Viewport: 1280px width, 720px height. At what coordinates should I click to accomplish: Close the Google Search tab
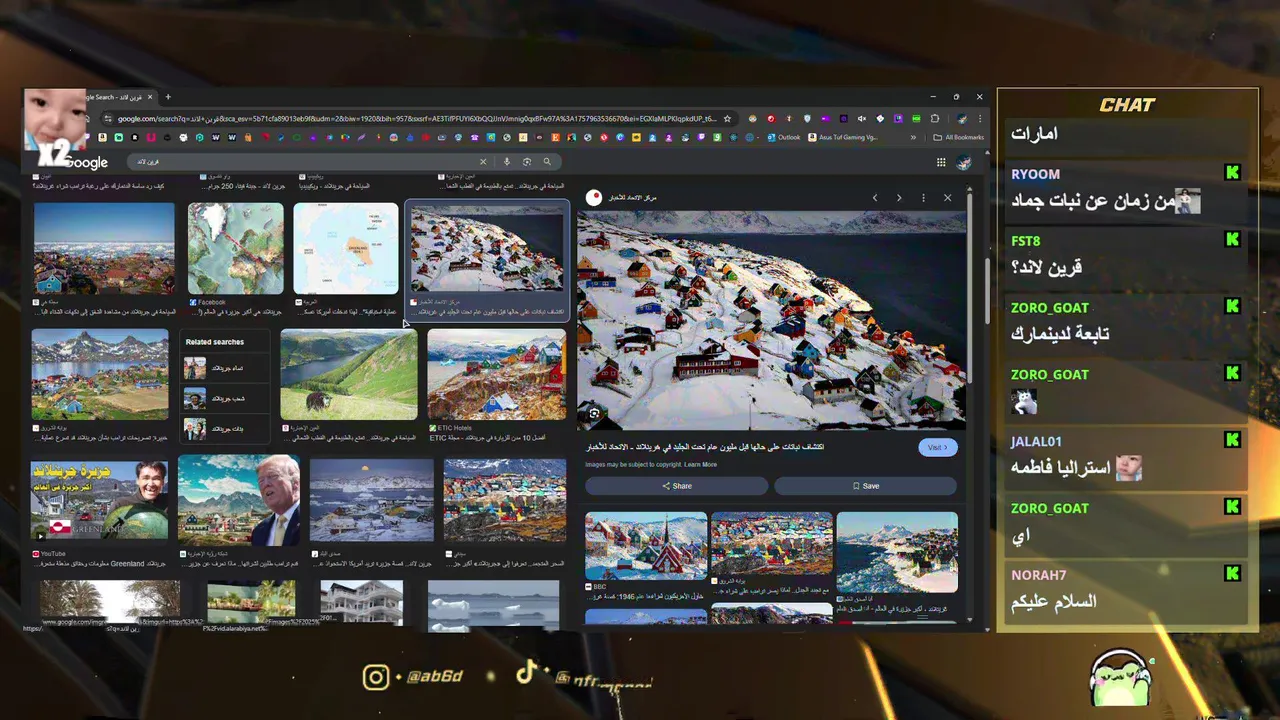point(150,97)
